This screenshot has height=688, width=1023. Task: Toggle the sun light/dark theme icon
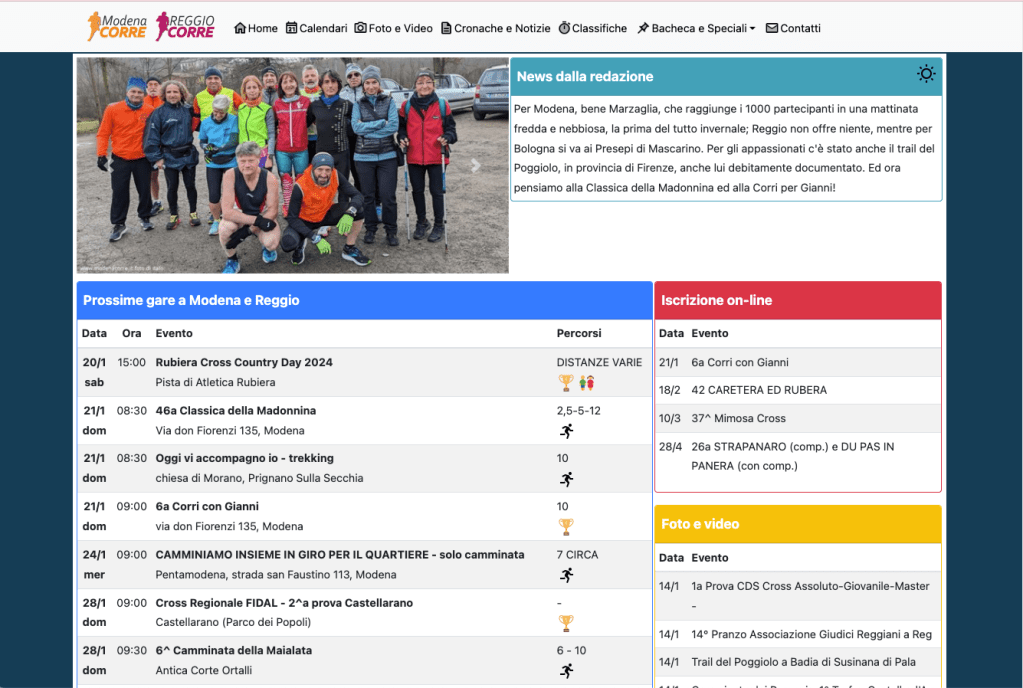[926, 74]
